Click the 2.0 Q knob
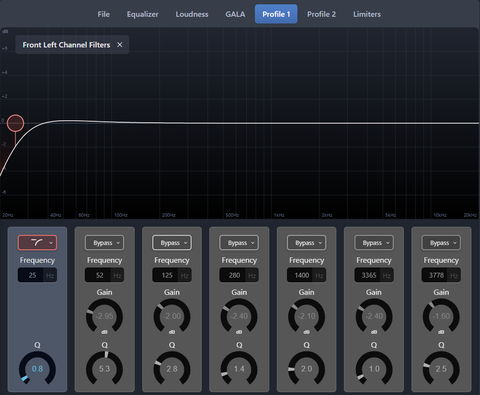 [x=306, y=369]
